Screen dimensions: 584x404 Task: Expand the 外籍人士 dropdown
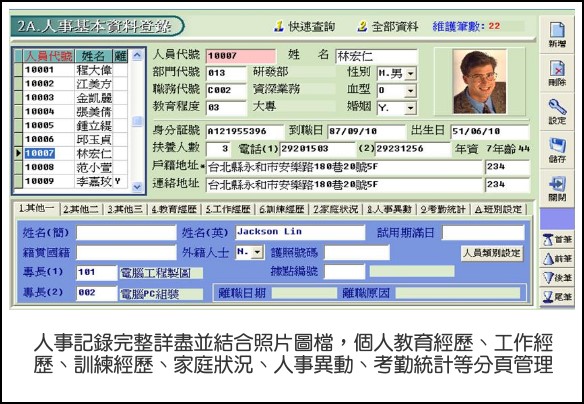[257, 252]
